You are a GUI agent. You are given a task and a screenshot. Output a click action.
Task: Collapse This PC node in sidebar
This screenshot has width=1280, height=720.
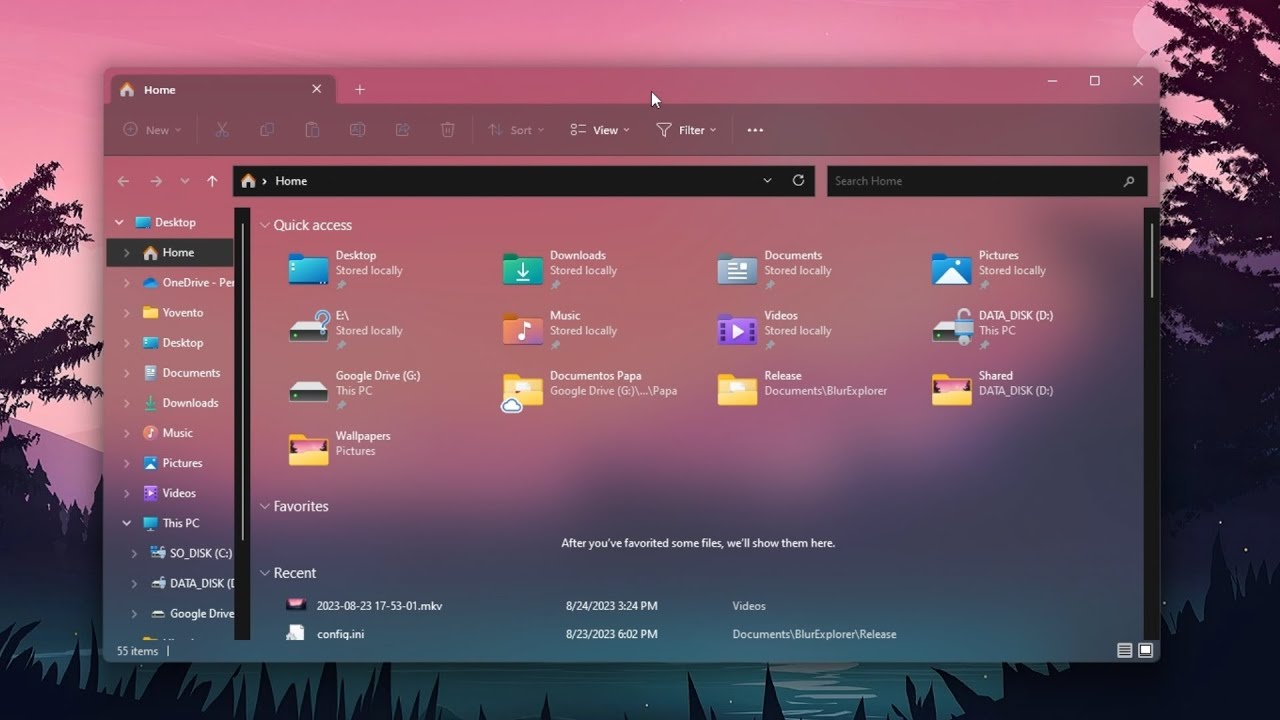tap(126, 523)
